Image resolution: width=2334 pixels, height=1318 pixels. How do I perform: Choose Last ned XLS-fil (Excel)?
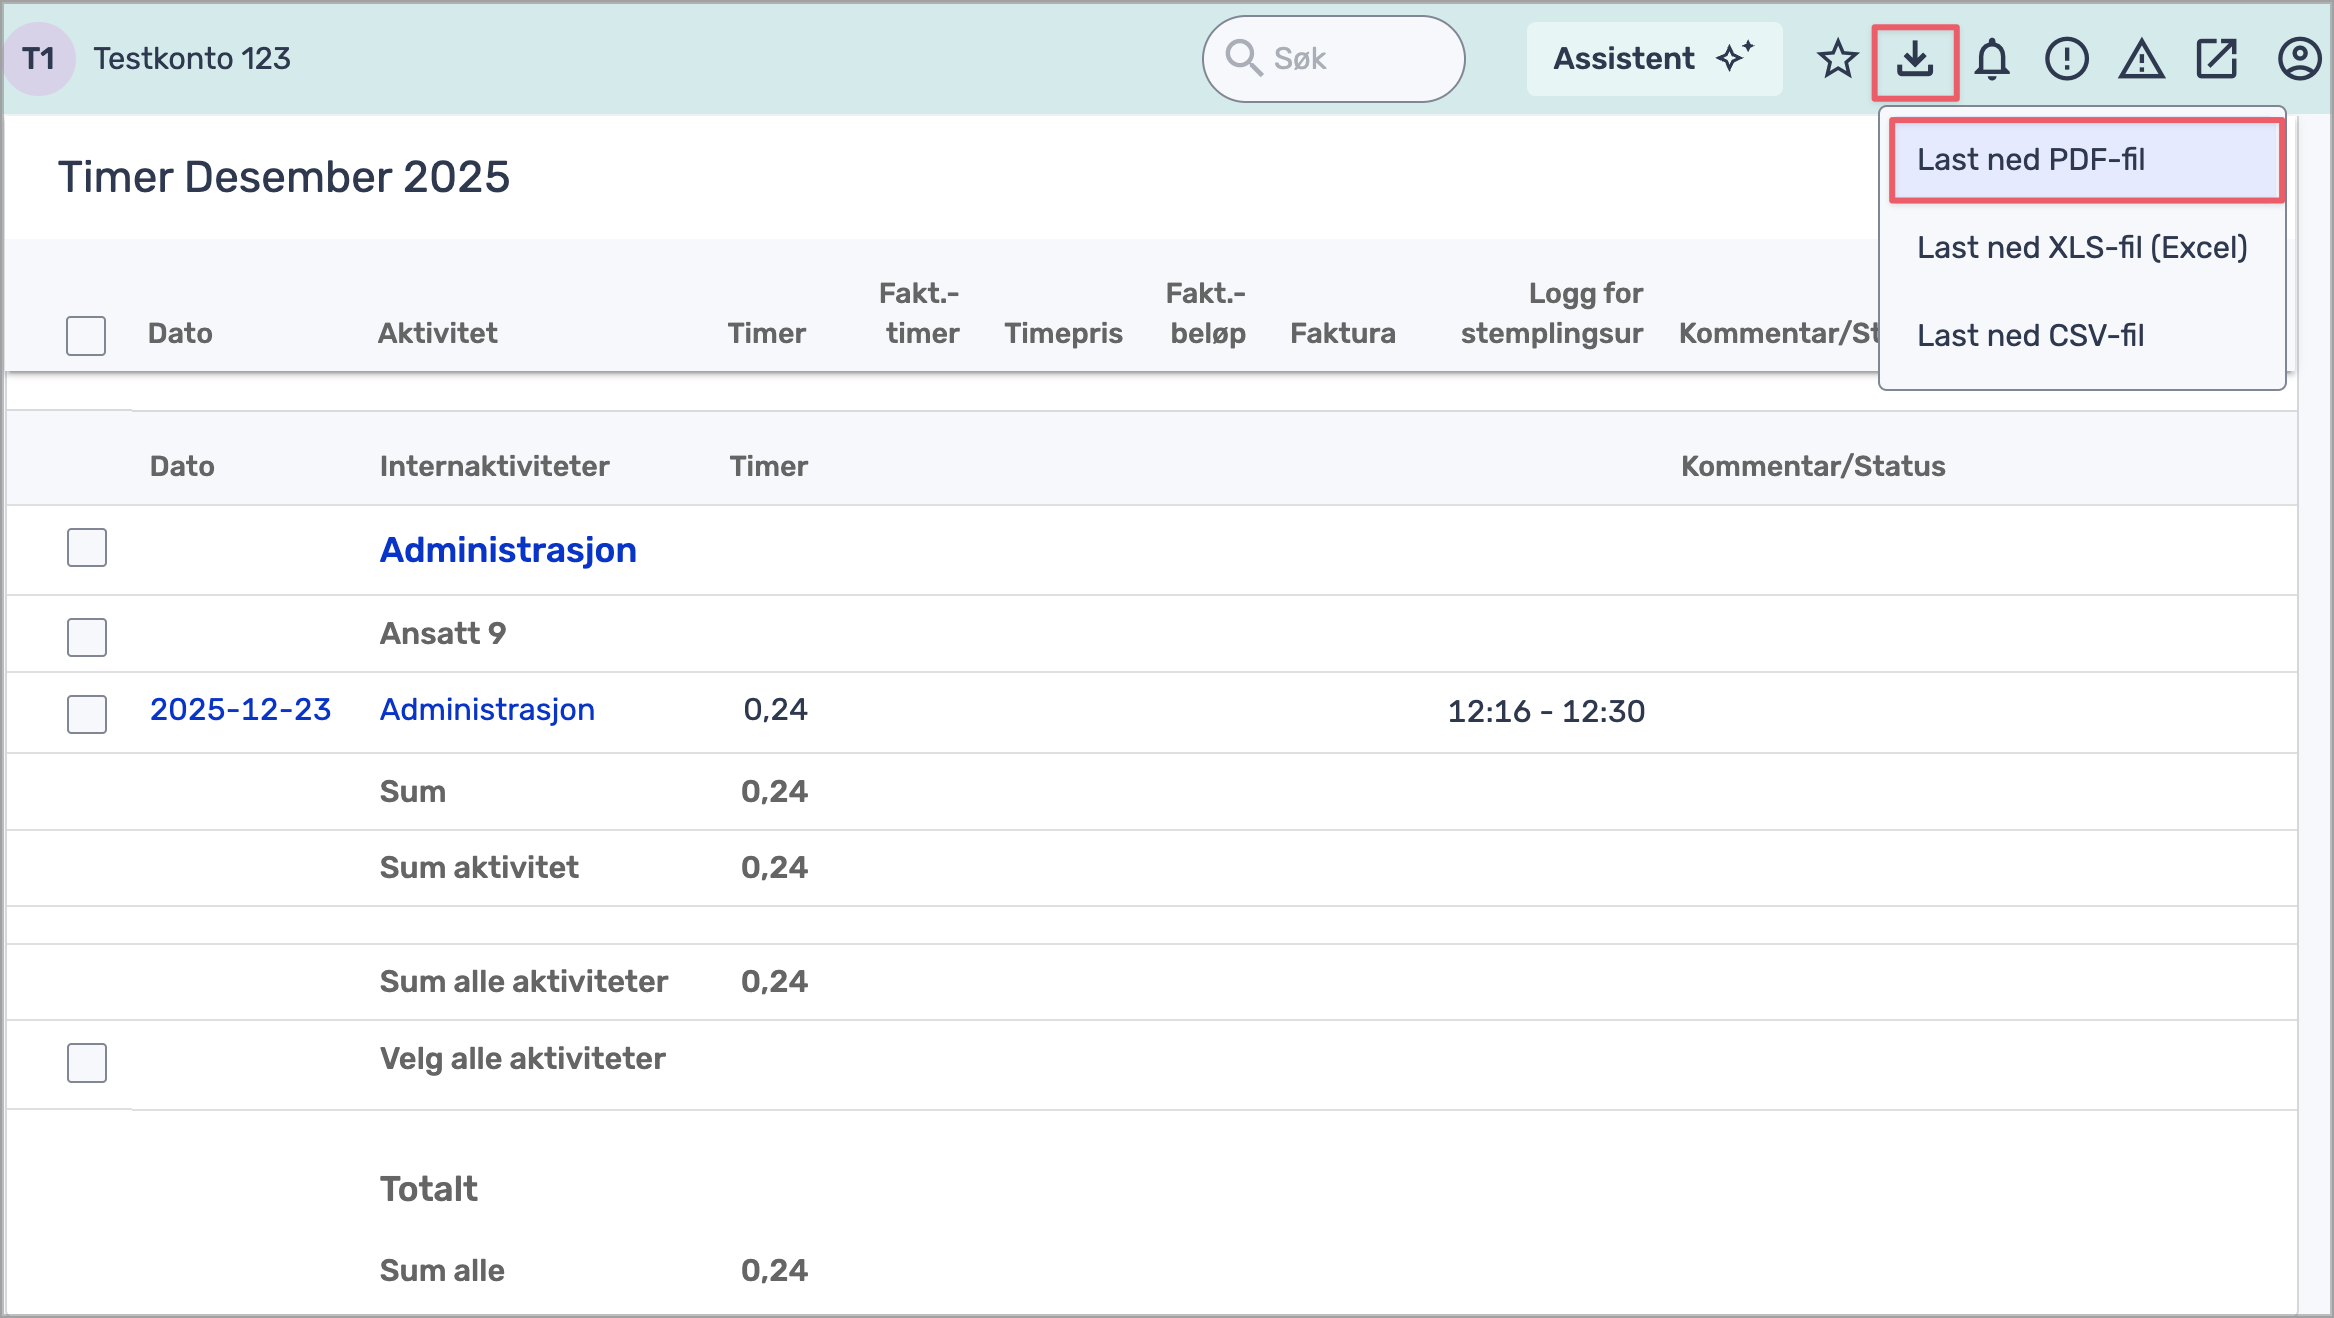(x=2081, y=248)
